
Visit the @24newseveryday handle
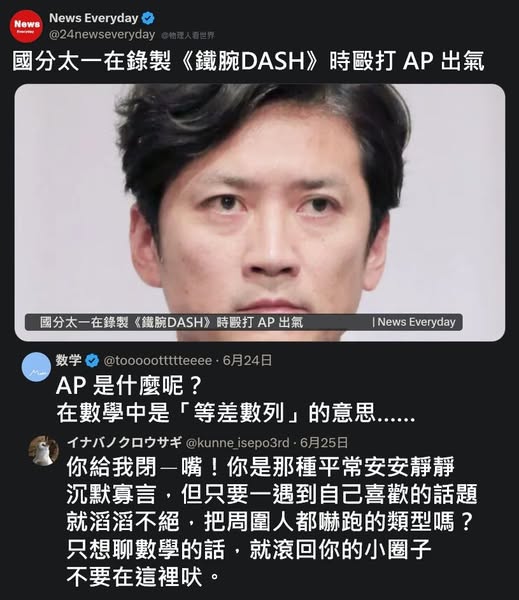102,35
